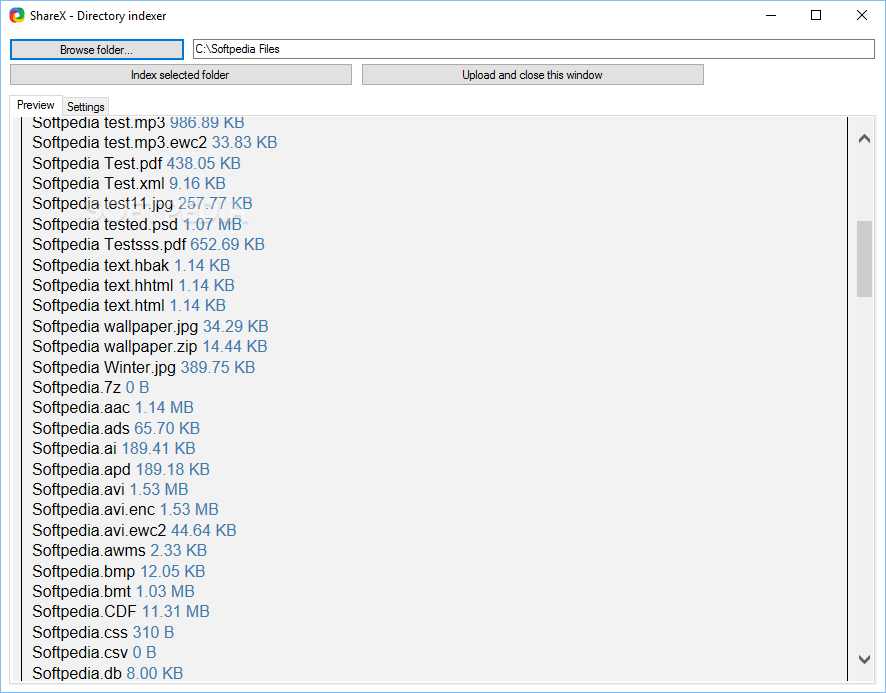Click the Softpedia text.html entry

coord(129,306)
